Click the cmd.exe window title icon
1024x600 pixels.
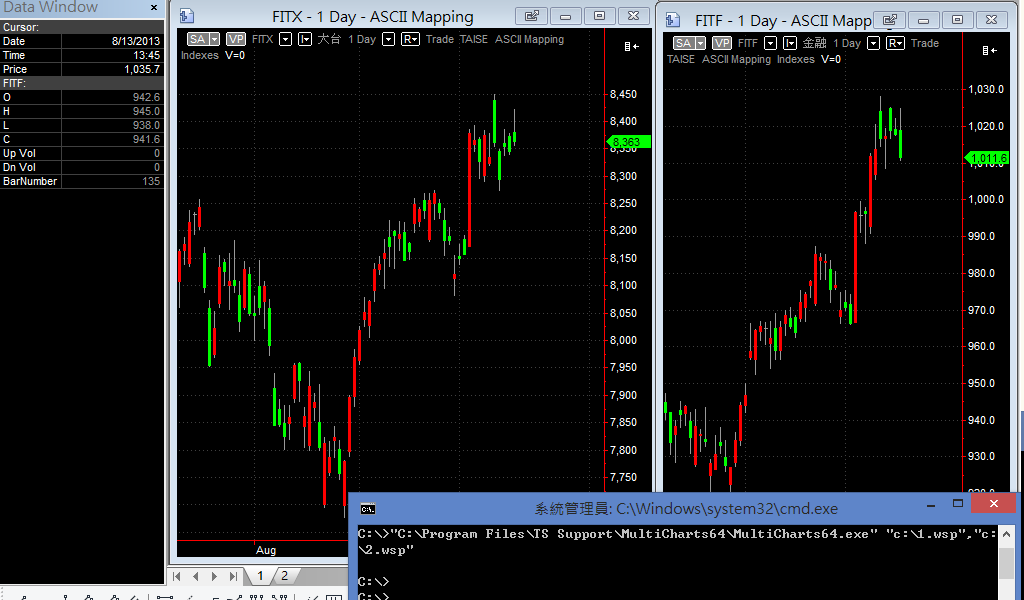368,509
